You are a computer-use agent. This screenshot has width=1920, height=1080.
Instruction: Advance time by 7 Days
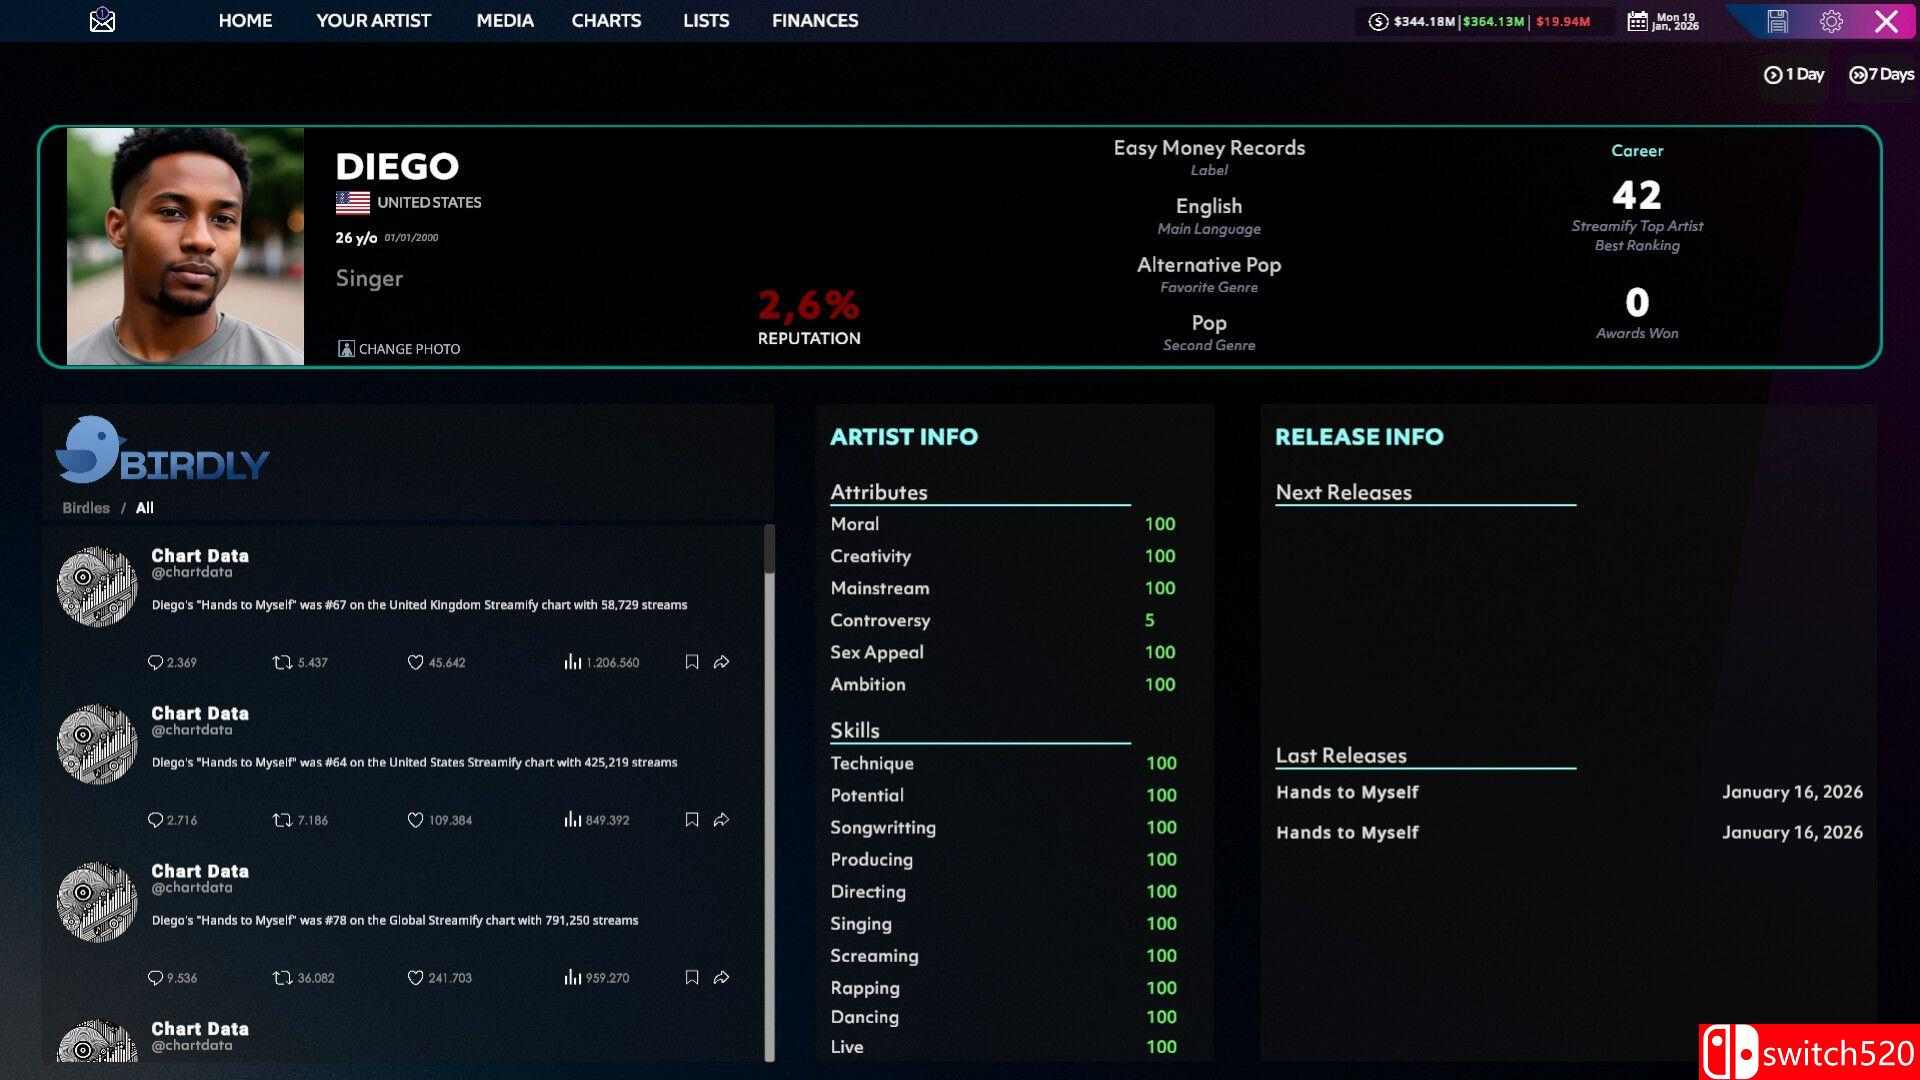(1881, 74)
